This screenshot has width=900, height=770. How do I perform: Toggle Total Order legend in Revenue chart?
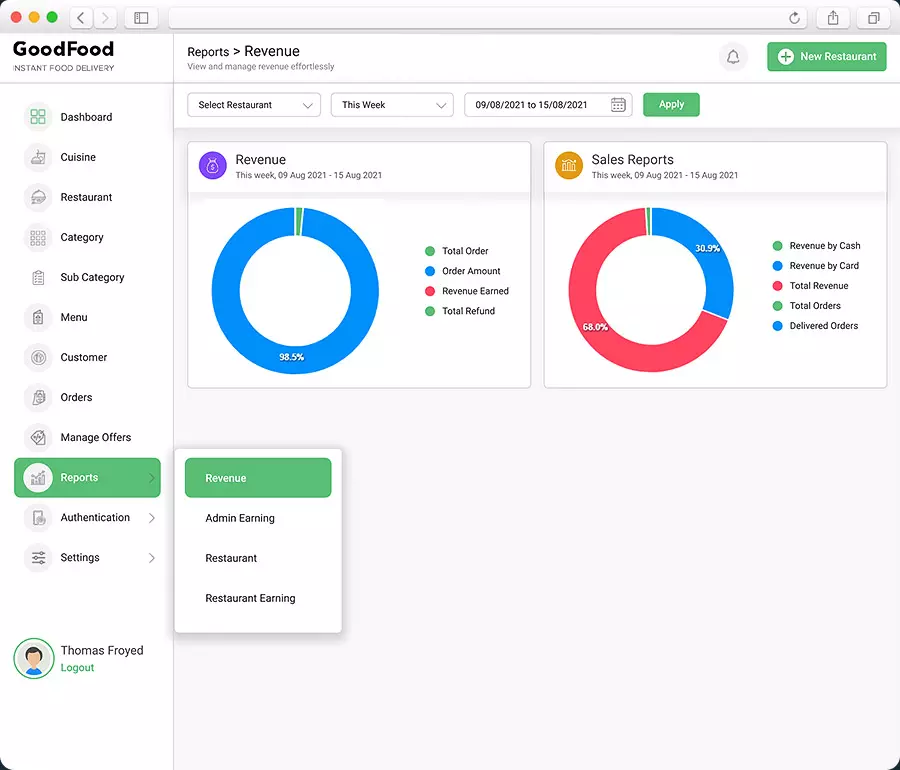(465, 251)
